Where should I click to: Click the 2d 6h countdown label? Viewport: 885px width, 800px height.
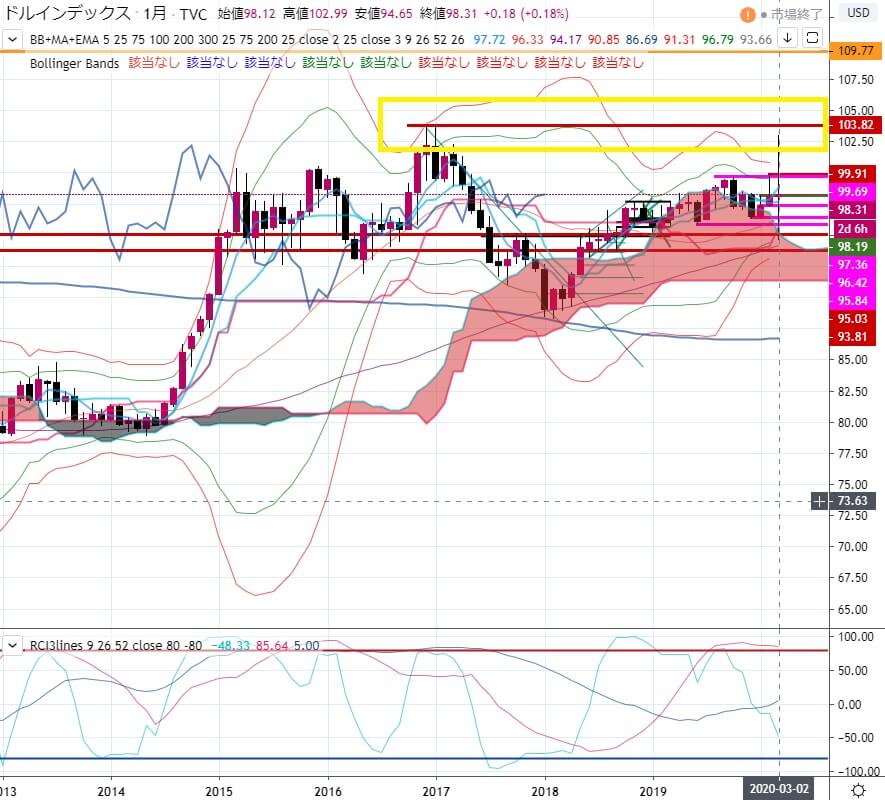[852, 228]
